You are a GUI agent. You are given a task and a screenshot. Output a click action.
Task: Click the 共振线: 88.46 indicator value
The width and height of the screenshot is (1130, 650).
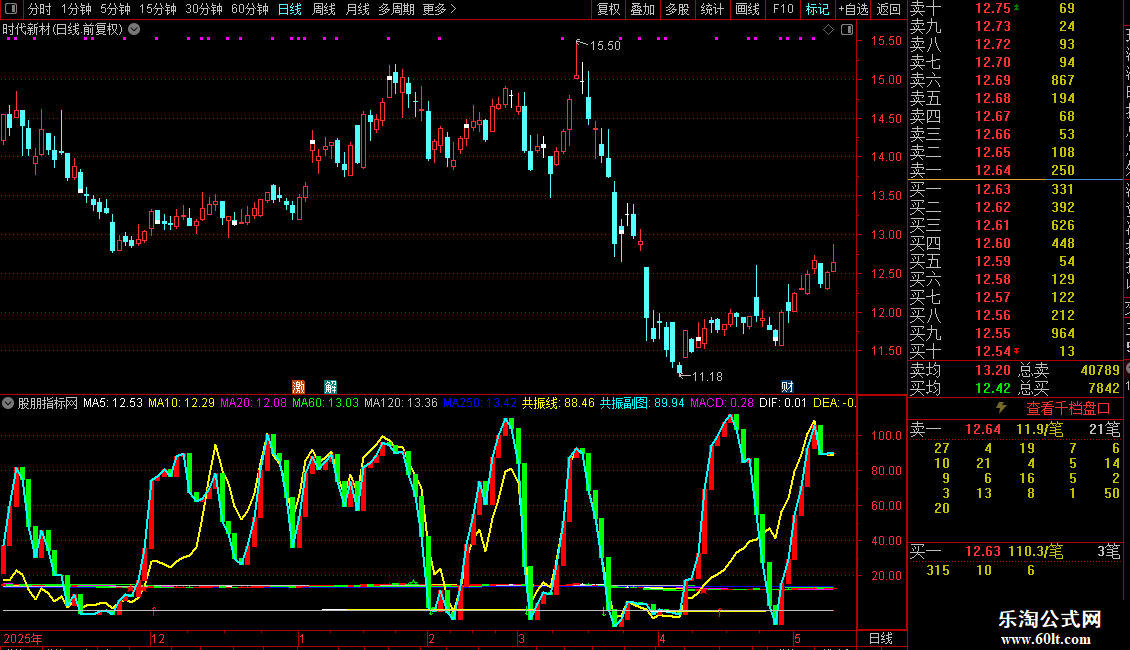pyautogui.click(x=559, y=403)
